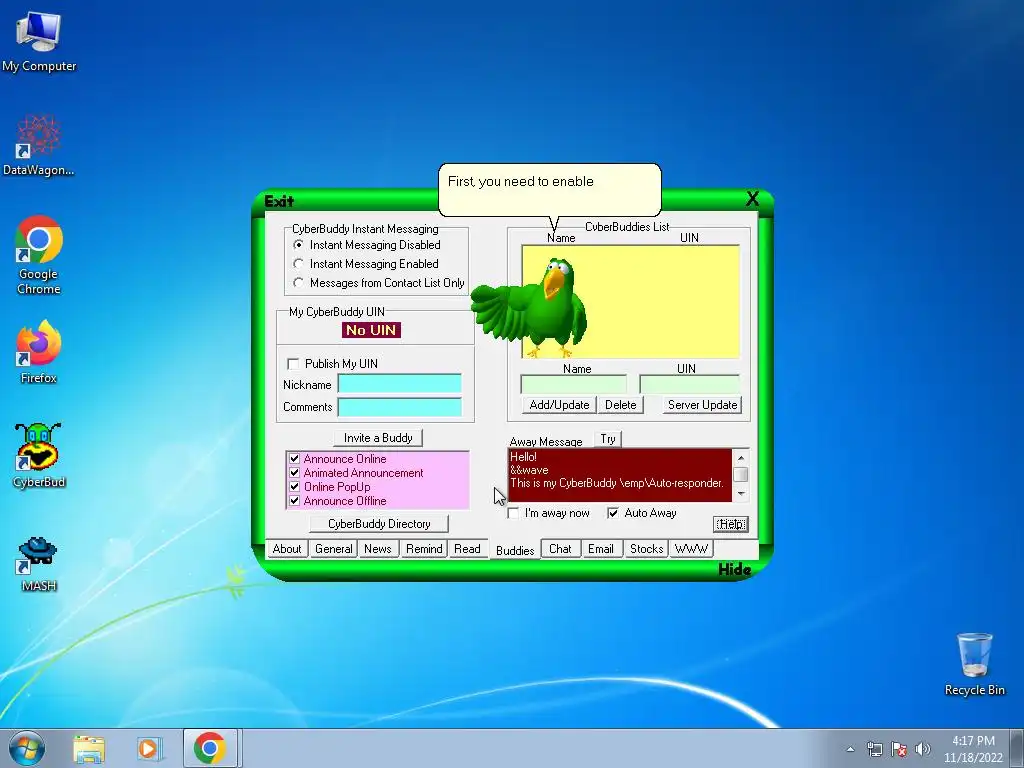The width and height of the screenshot is (1024, 768).
Task: Switch to the Chat tab
Action: click(x=560, y=549)
